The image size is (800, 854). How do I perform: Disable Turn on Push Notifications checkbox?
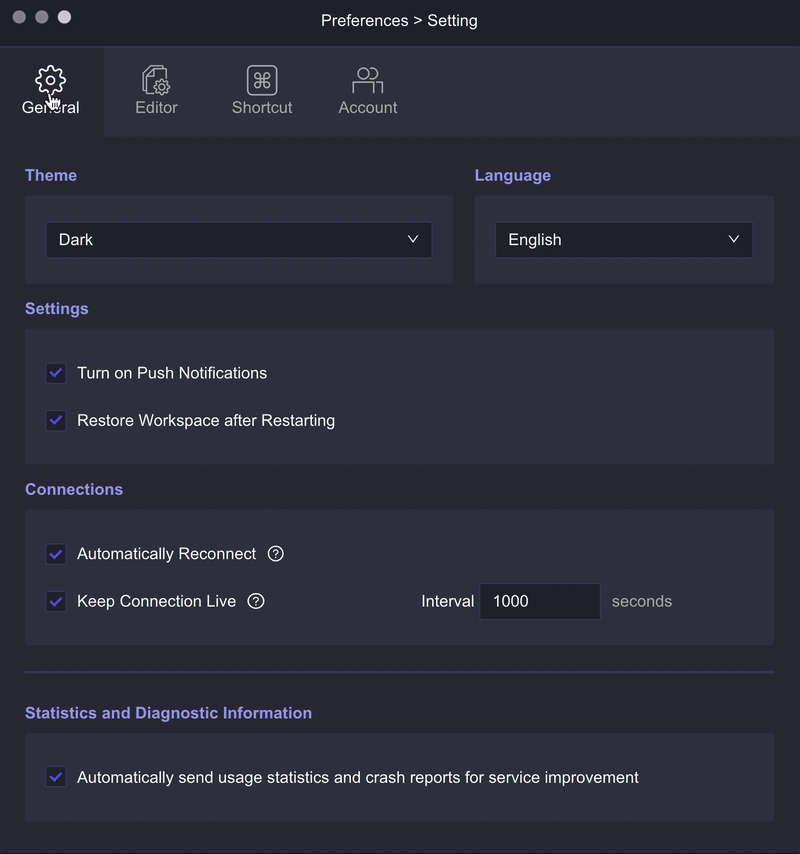pos(56,373)
